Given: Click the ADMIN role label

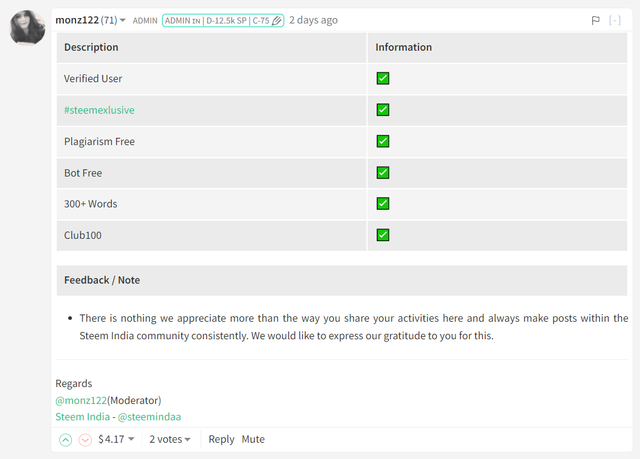Looking at the screenshot, I should [145, 20].
